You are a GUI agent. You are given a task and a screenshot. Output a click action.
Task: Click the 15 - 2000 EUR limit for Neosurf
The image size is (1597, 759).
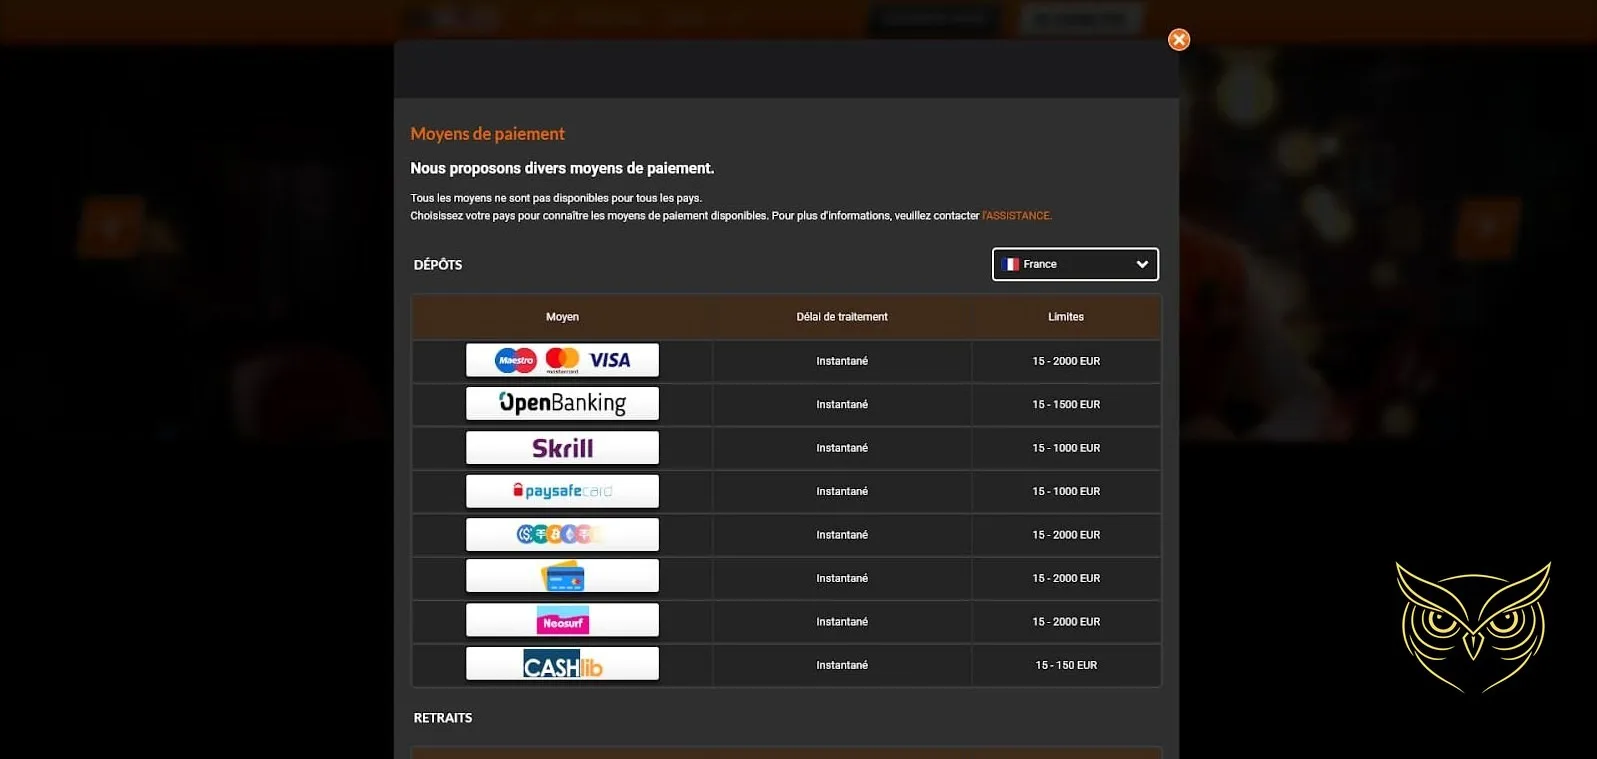pyautogui.click(x=1066, y=622)
